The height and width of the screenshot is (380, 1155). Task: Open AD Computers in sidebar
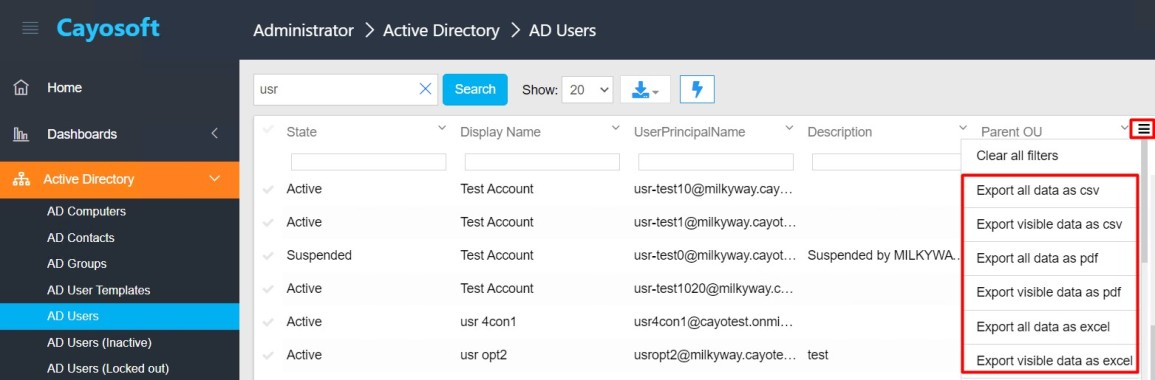86,211
